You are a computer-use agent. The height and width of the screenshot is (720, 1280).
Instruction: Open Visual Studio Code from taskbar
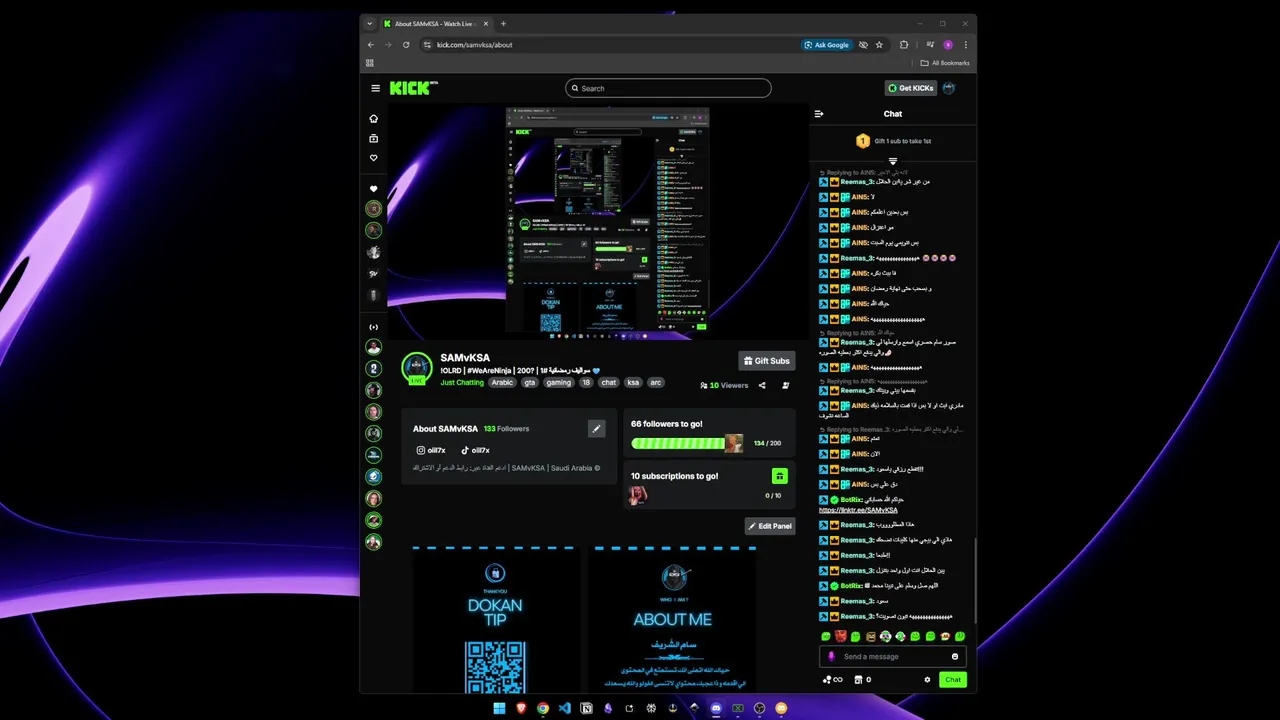coord(565,708)
